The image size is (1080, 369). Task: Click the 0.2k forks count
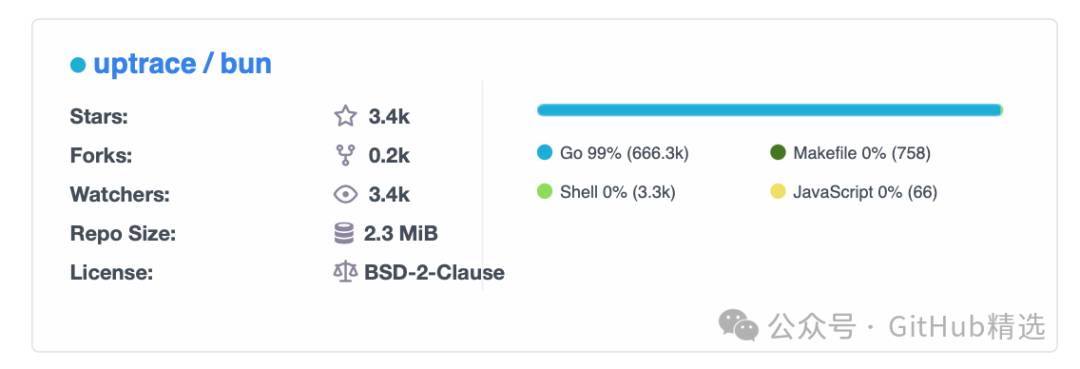pos(389,156)
